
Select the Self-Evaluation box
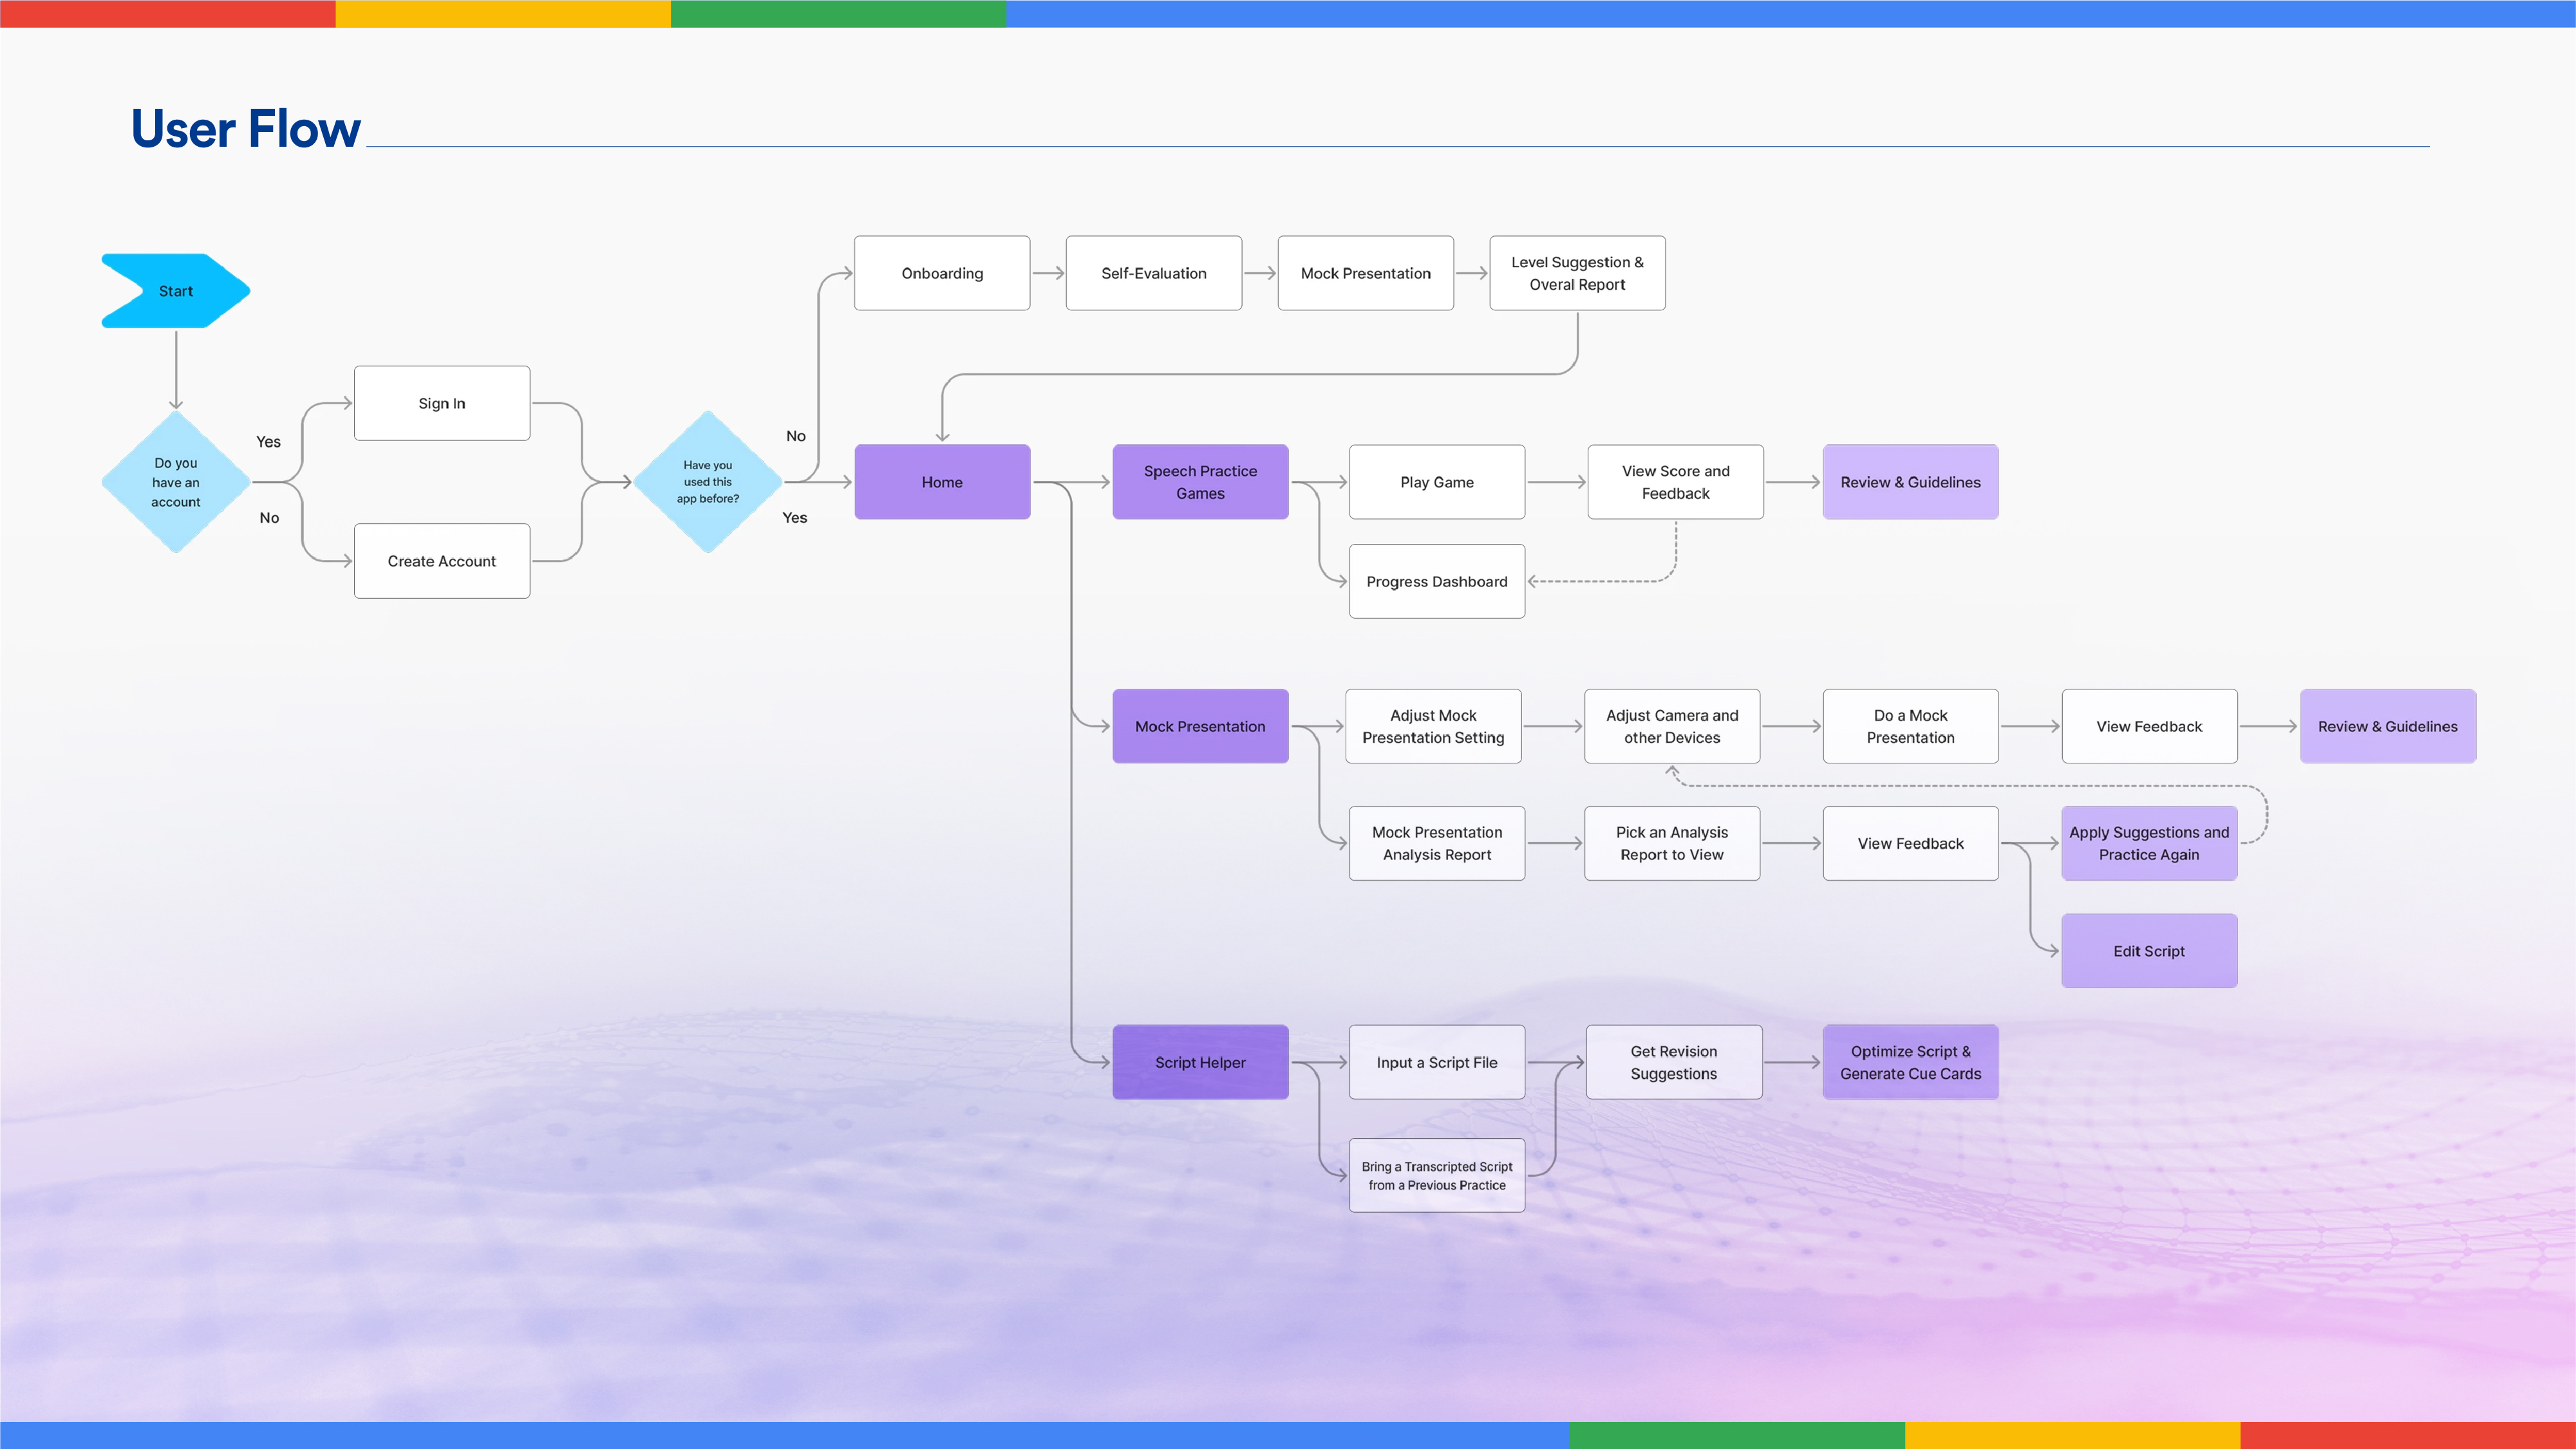1154,273
